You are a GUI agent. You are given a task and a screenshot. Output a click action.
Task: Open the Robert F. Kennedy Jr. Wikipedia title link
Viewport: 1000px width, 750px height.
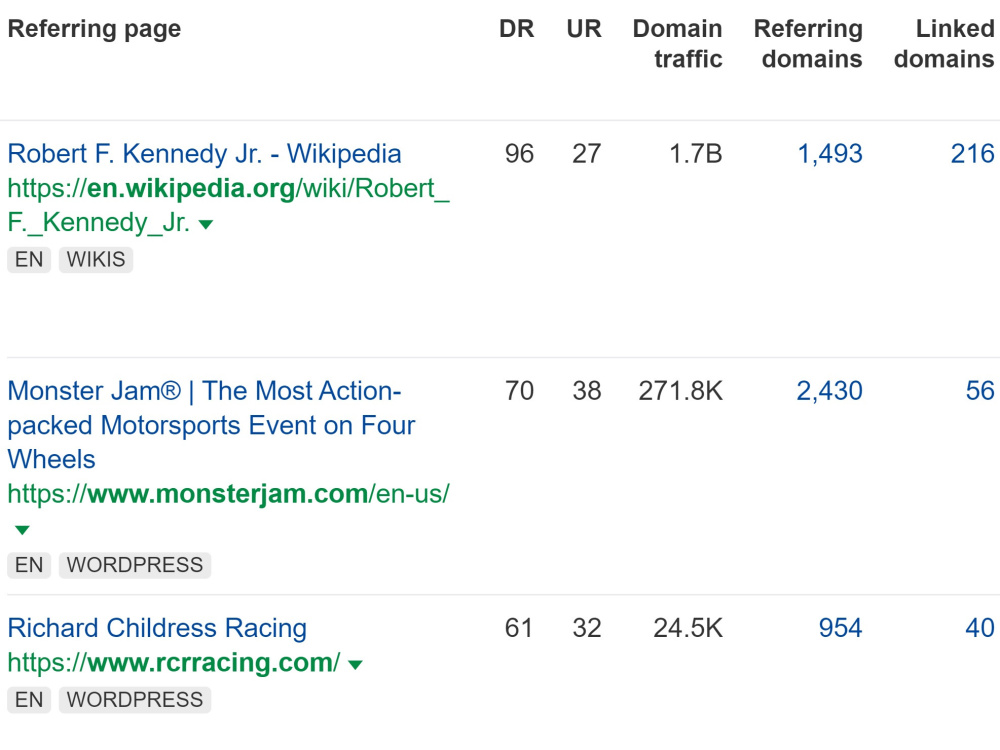click(204, 154)
